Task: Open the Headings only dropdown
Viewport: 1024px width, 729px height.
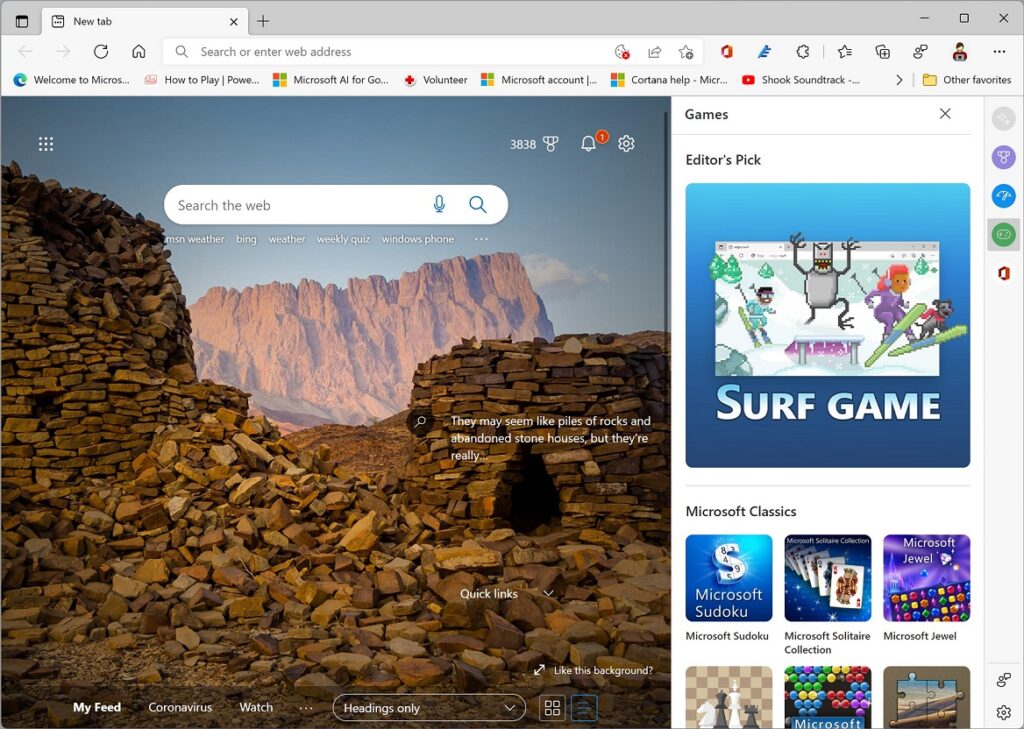Action: click(x=428, y=707)
